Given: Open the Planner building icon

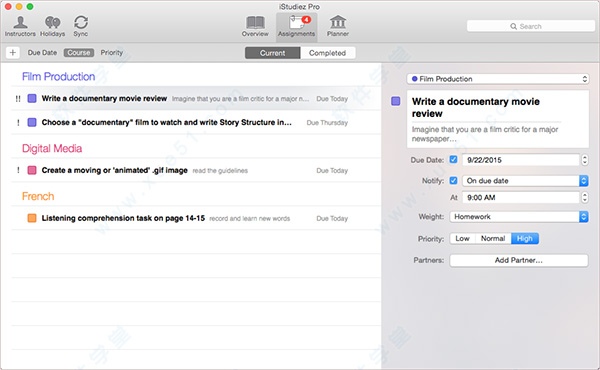Looking at the screenshot, I should click(338, 26).
